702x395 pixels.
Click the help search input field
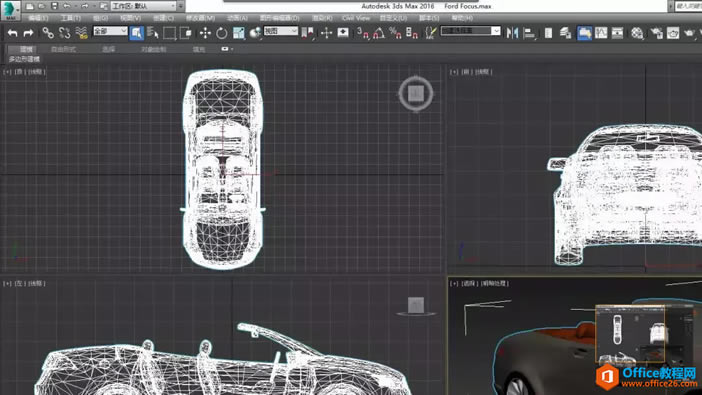pyautogui.click(x=689, y=6)
